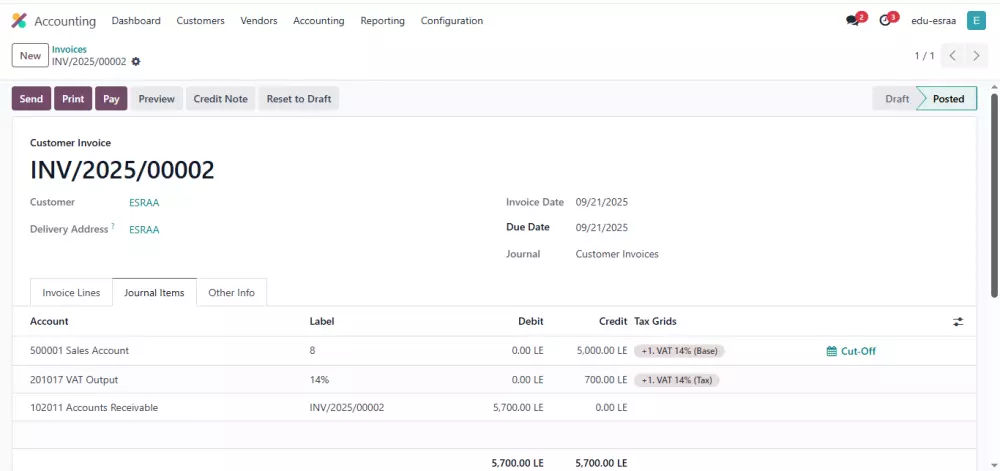This screenshot has height=471, width=1000.
Task: Open the gear actions menu beside invoice number
Action: 135,62
